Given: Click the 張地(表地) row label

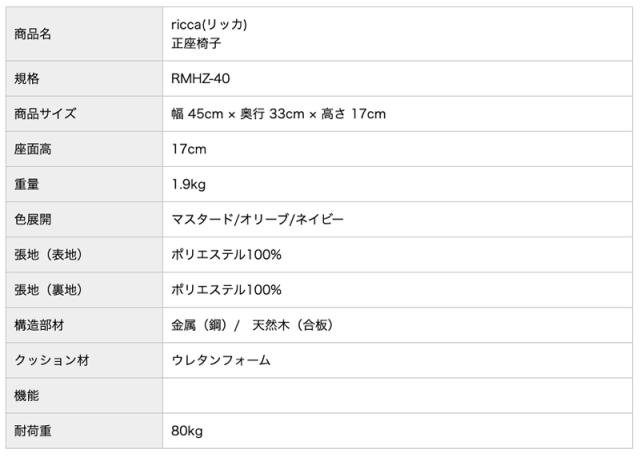Looking at the screenshot, I should click(x=49, y=255).
